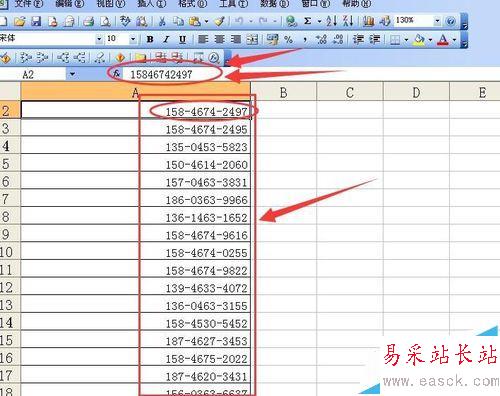
Task: Select column C header
Action: click(x=350, y=92)
